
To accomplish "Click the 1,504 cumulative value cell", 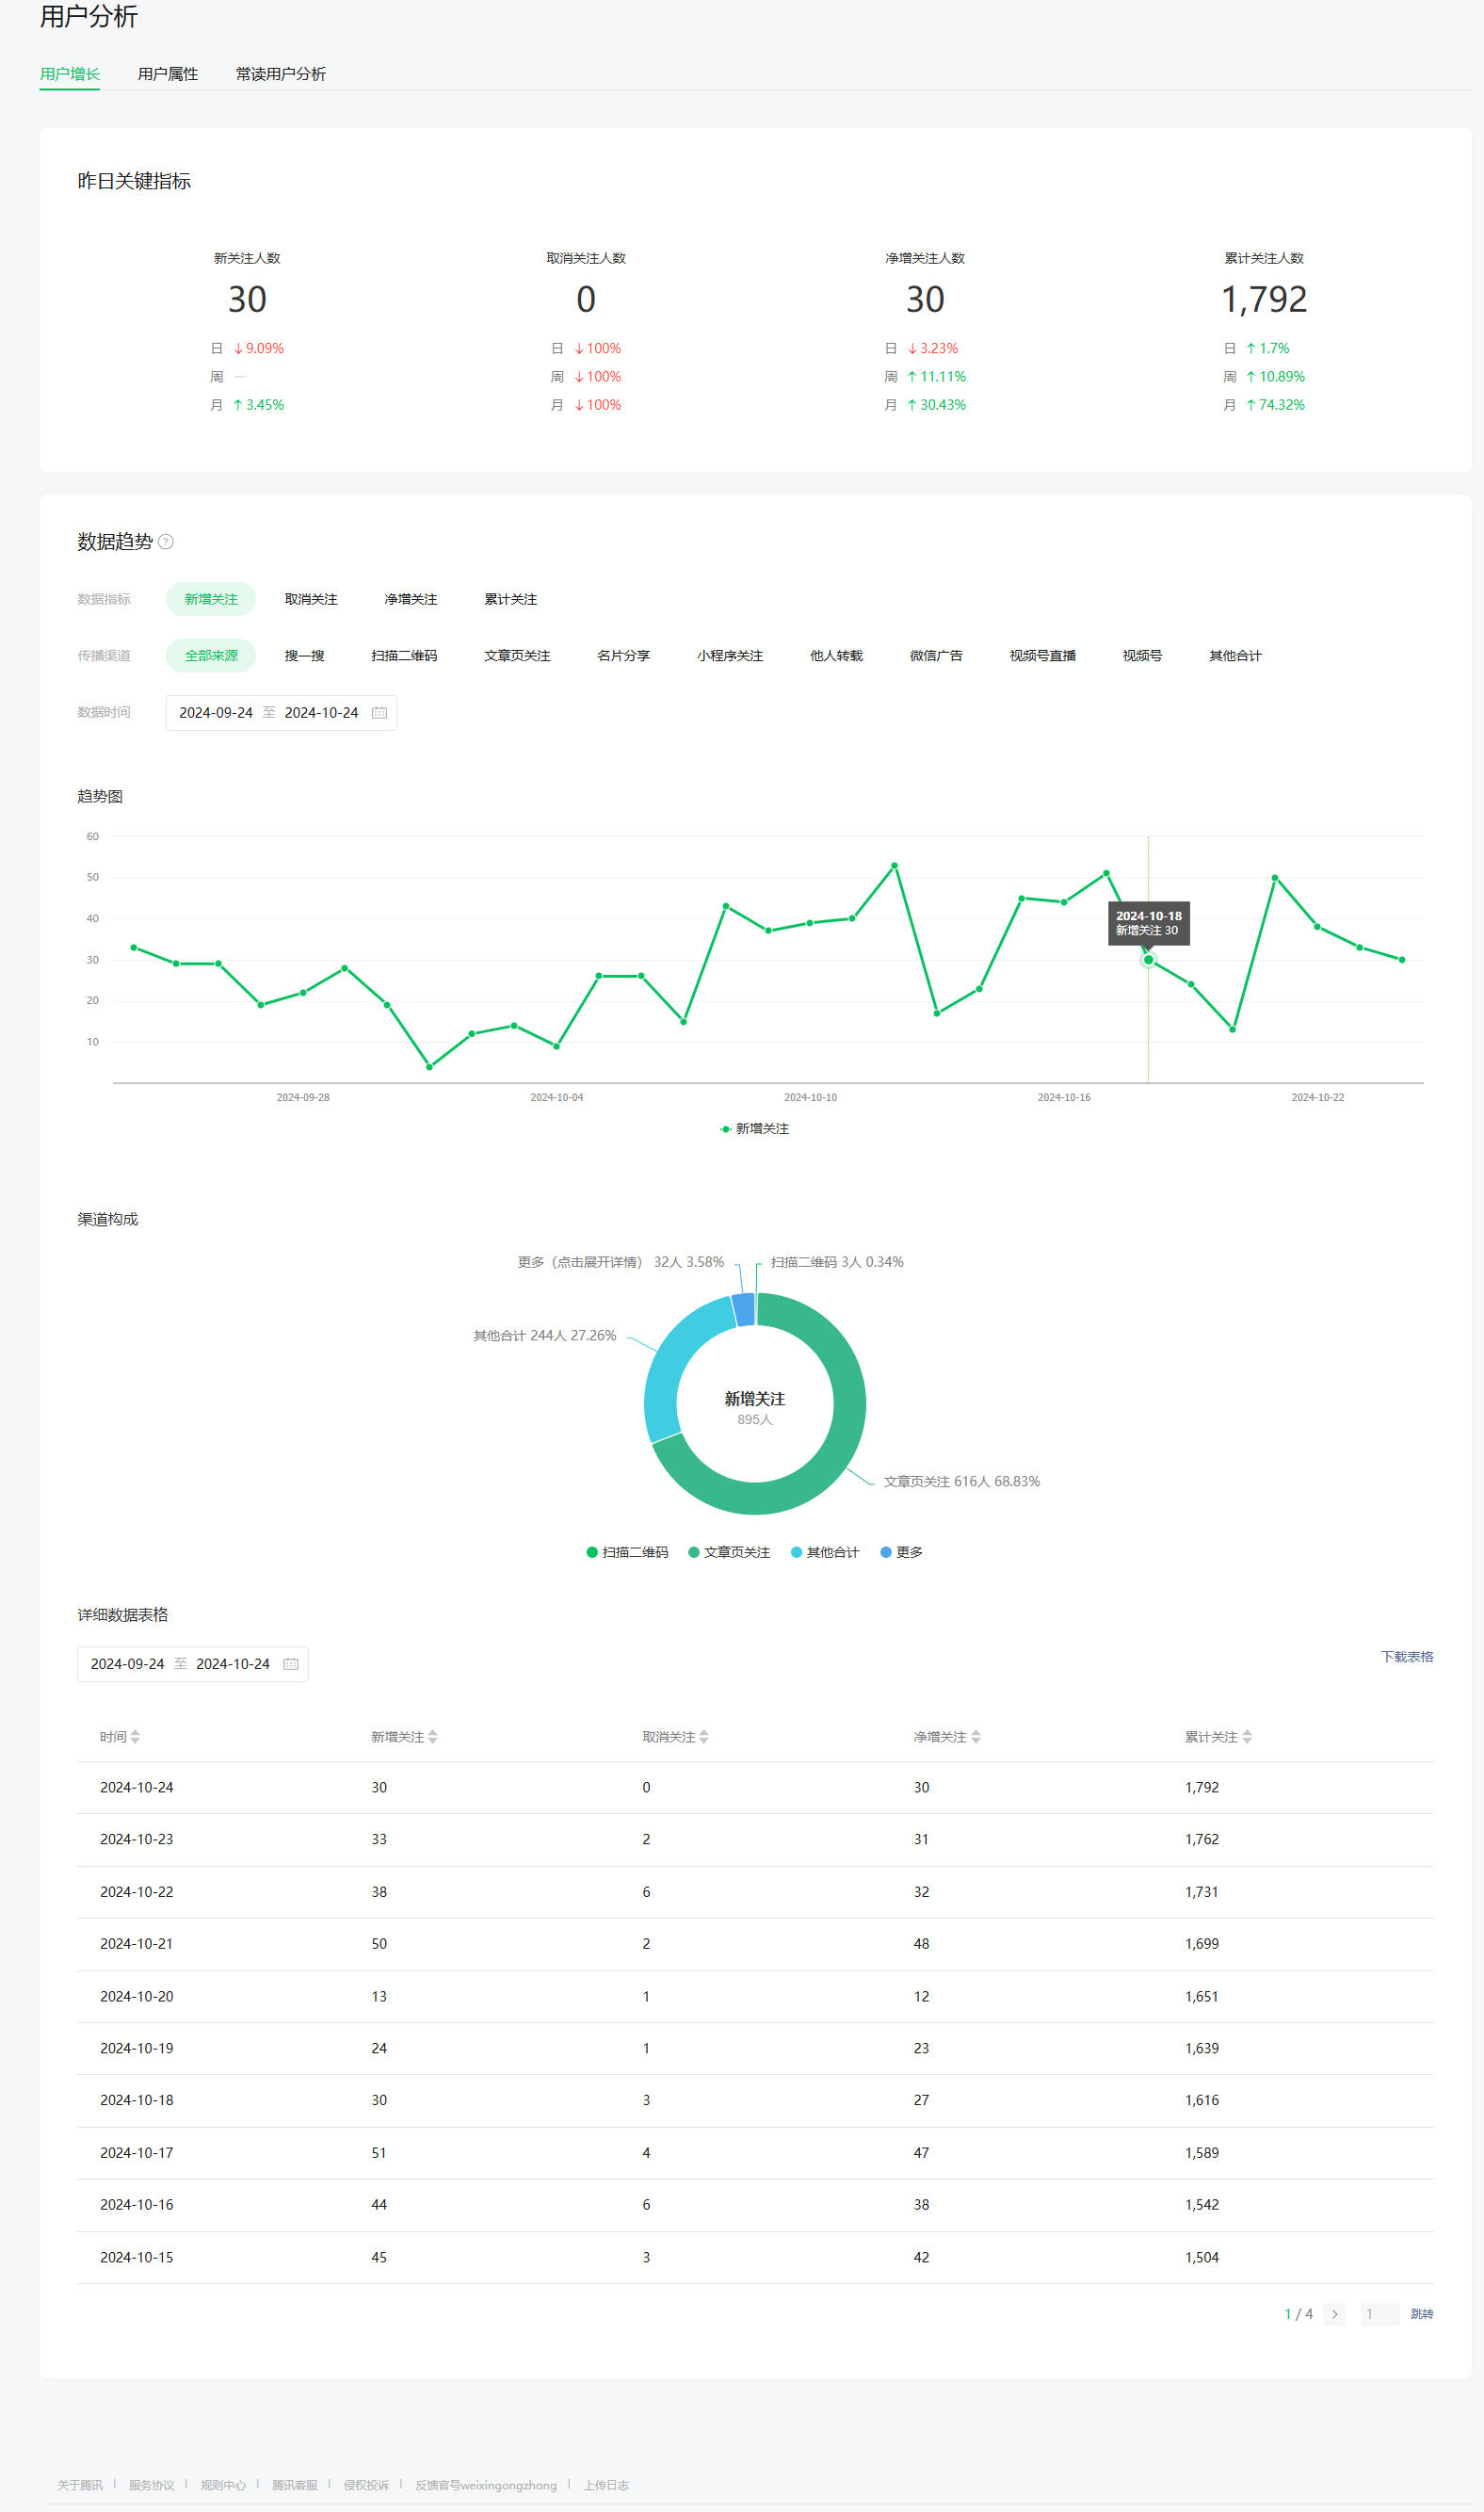I will pyautogui.click(x=1203, y=2258).
